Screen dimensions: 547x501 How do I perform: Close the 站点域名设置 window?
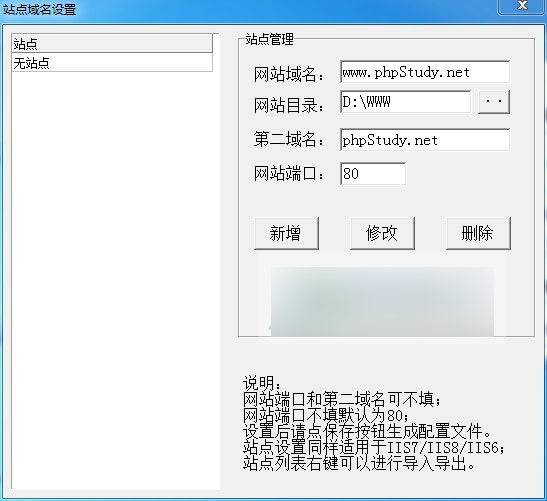pyautogui.click(x=522, y=6)
